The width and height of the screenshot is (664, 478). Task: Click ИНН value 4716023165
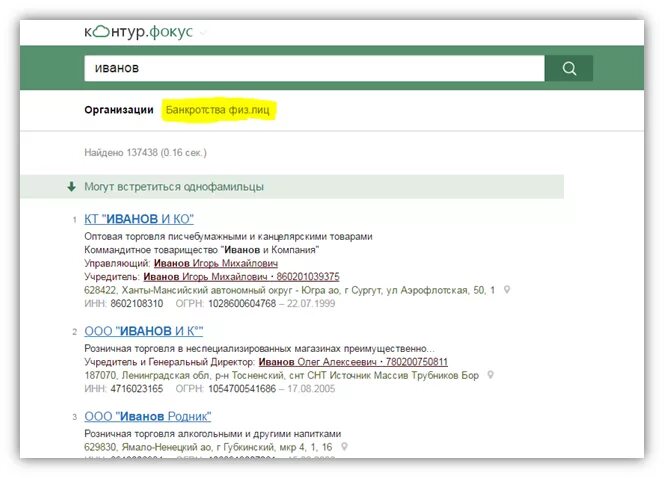point(137,389)
